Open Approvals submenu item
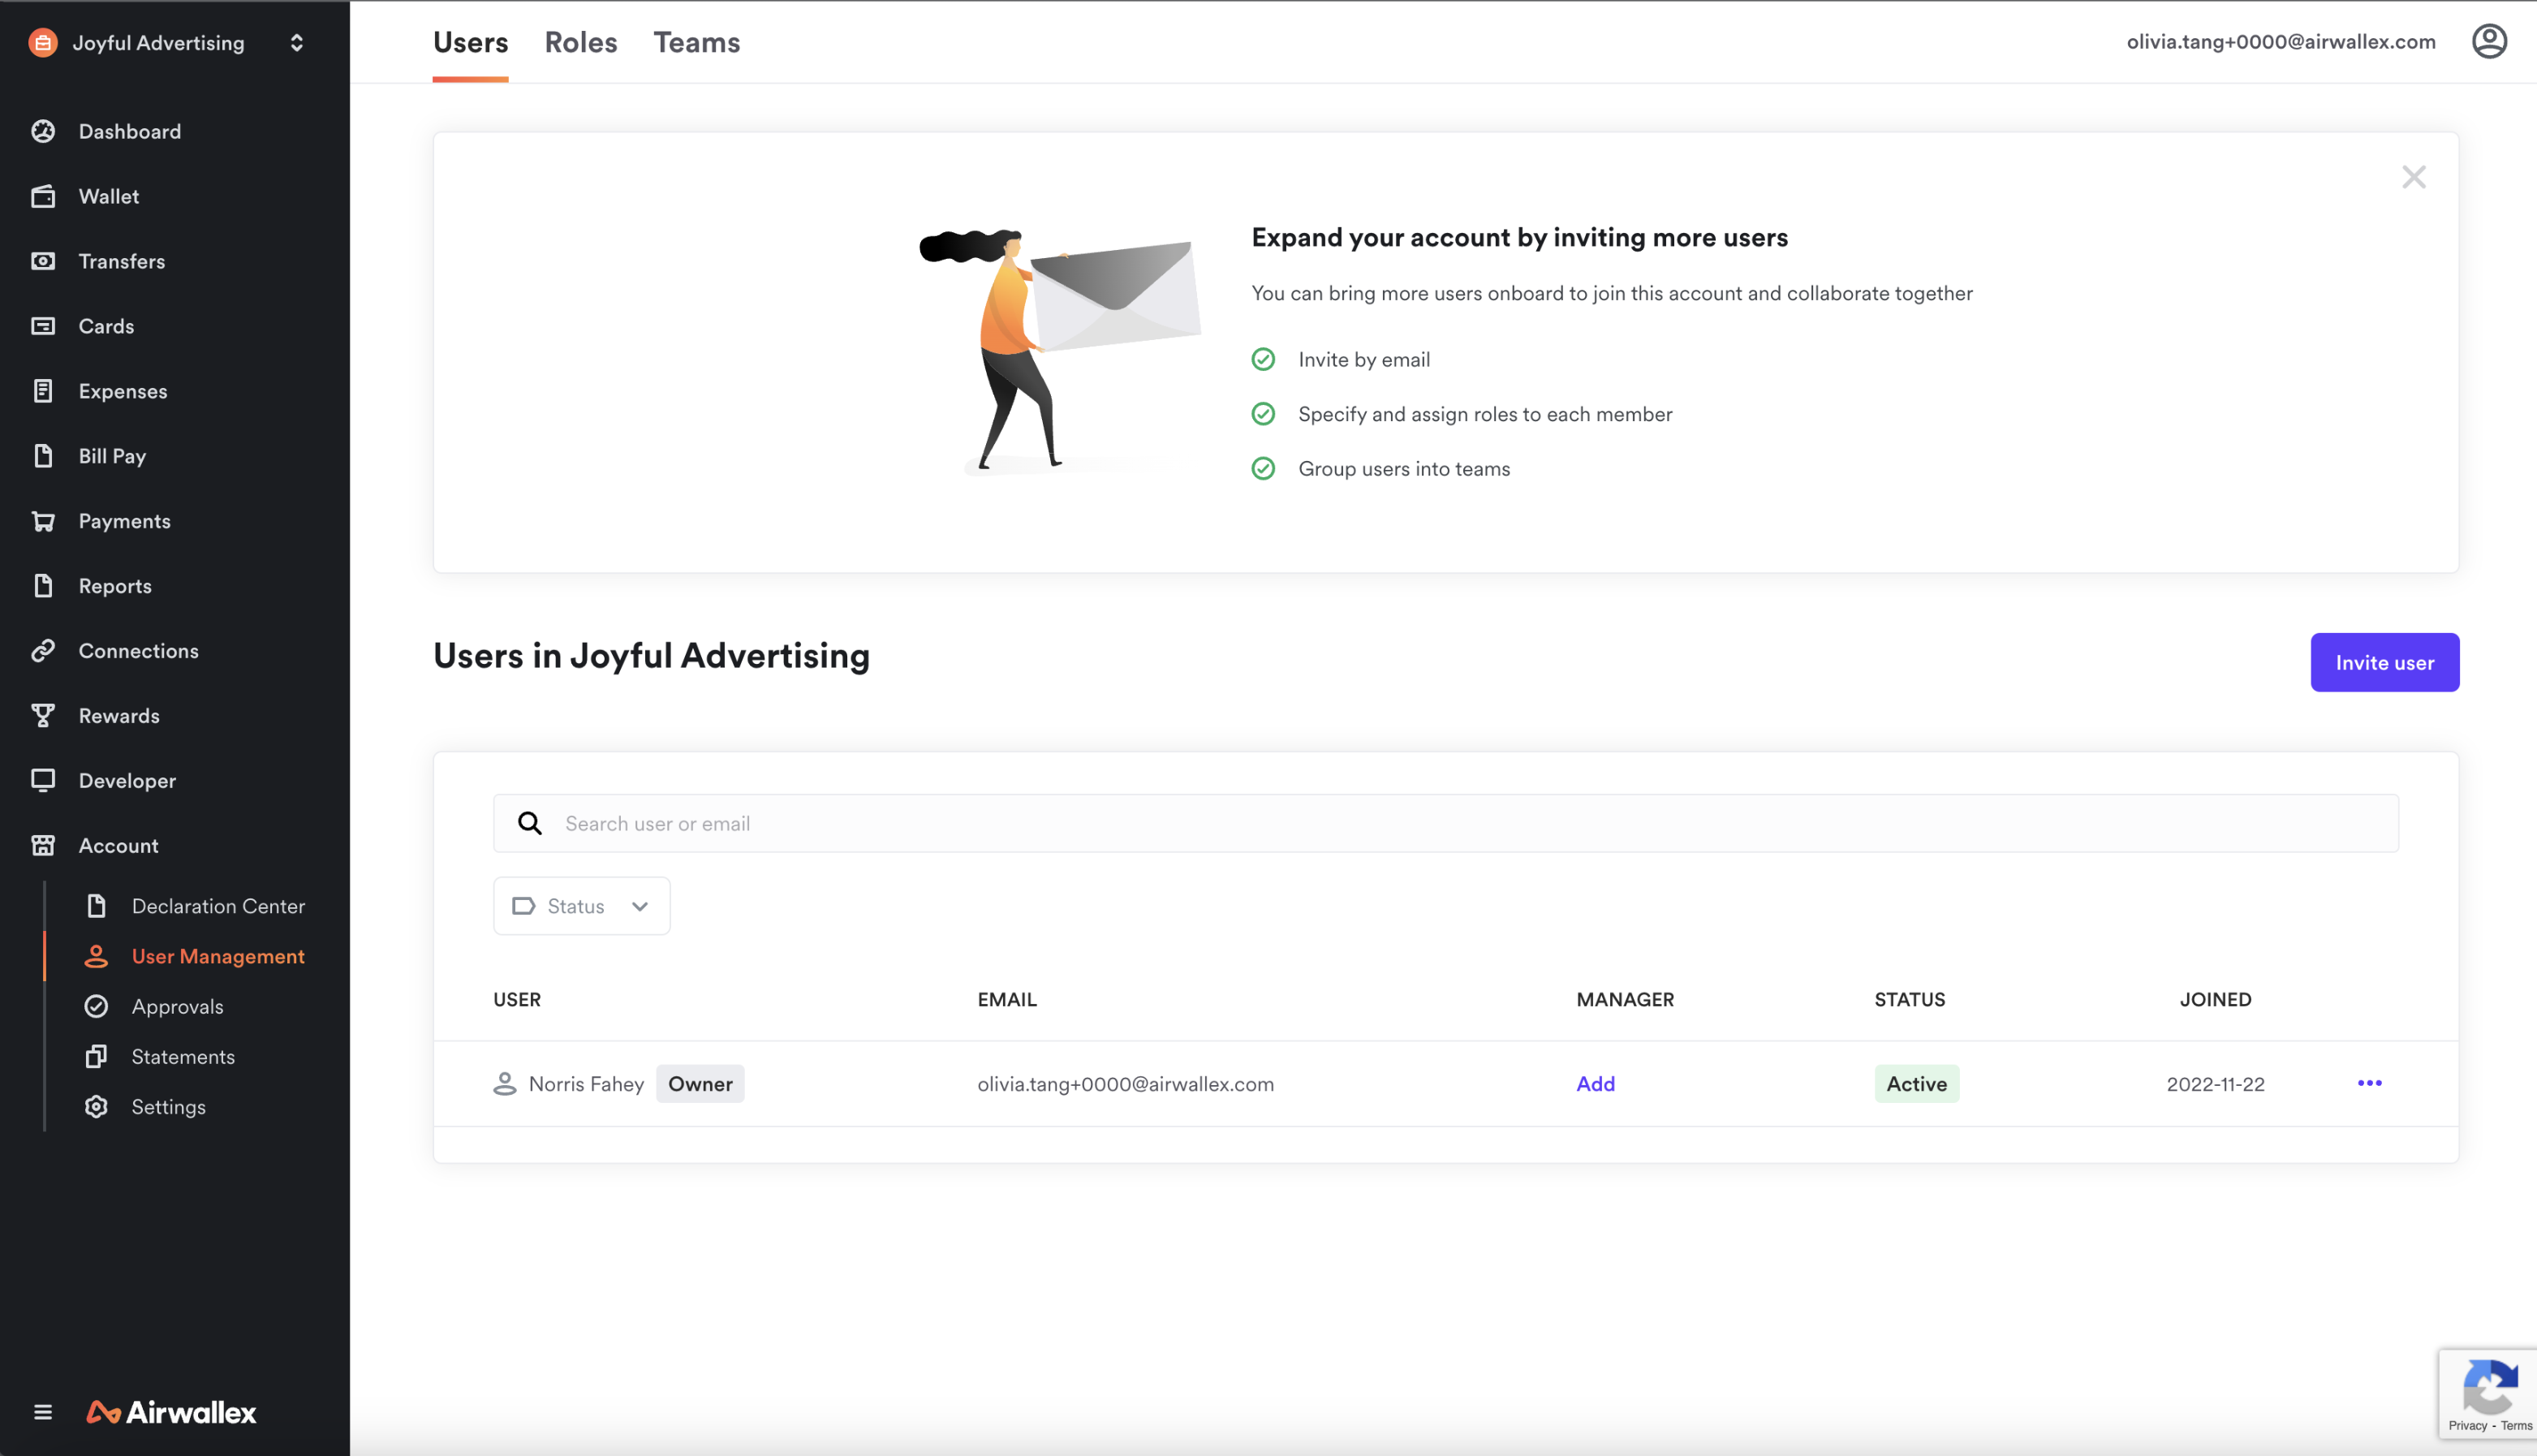Image resolution: width=2537 pixels, height=1456 pixels. click(x=178, y=1006)
